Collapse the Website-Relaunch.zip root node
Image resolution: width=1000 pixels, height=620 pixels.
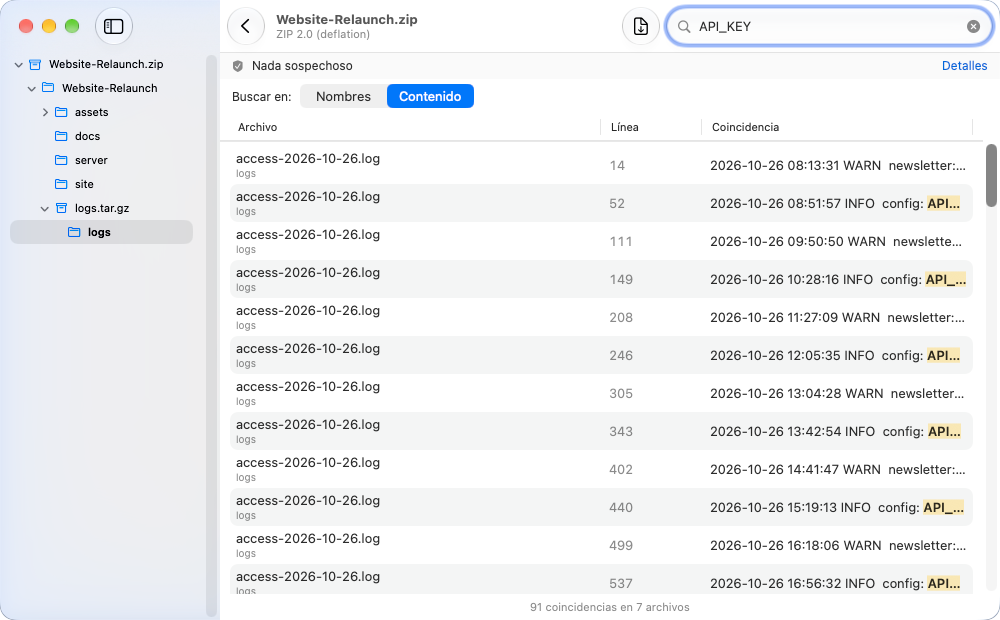(x=18, y=64)
